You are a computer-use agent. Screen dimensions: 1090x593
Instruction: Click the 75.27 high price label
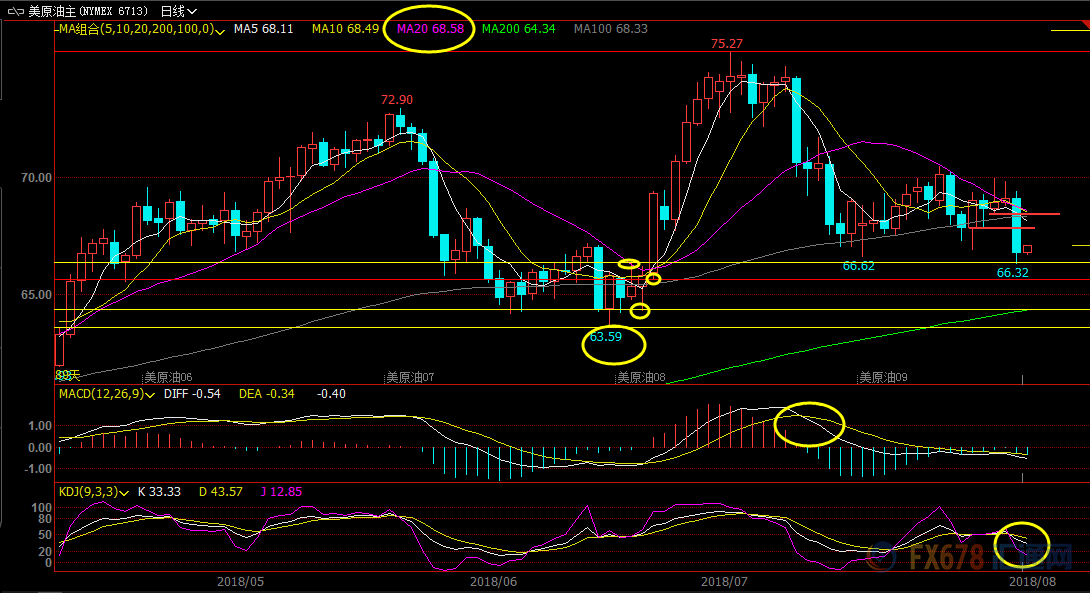[x=726, y=44]
